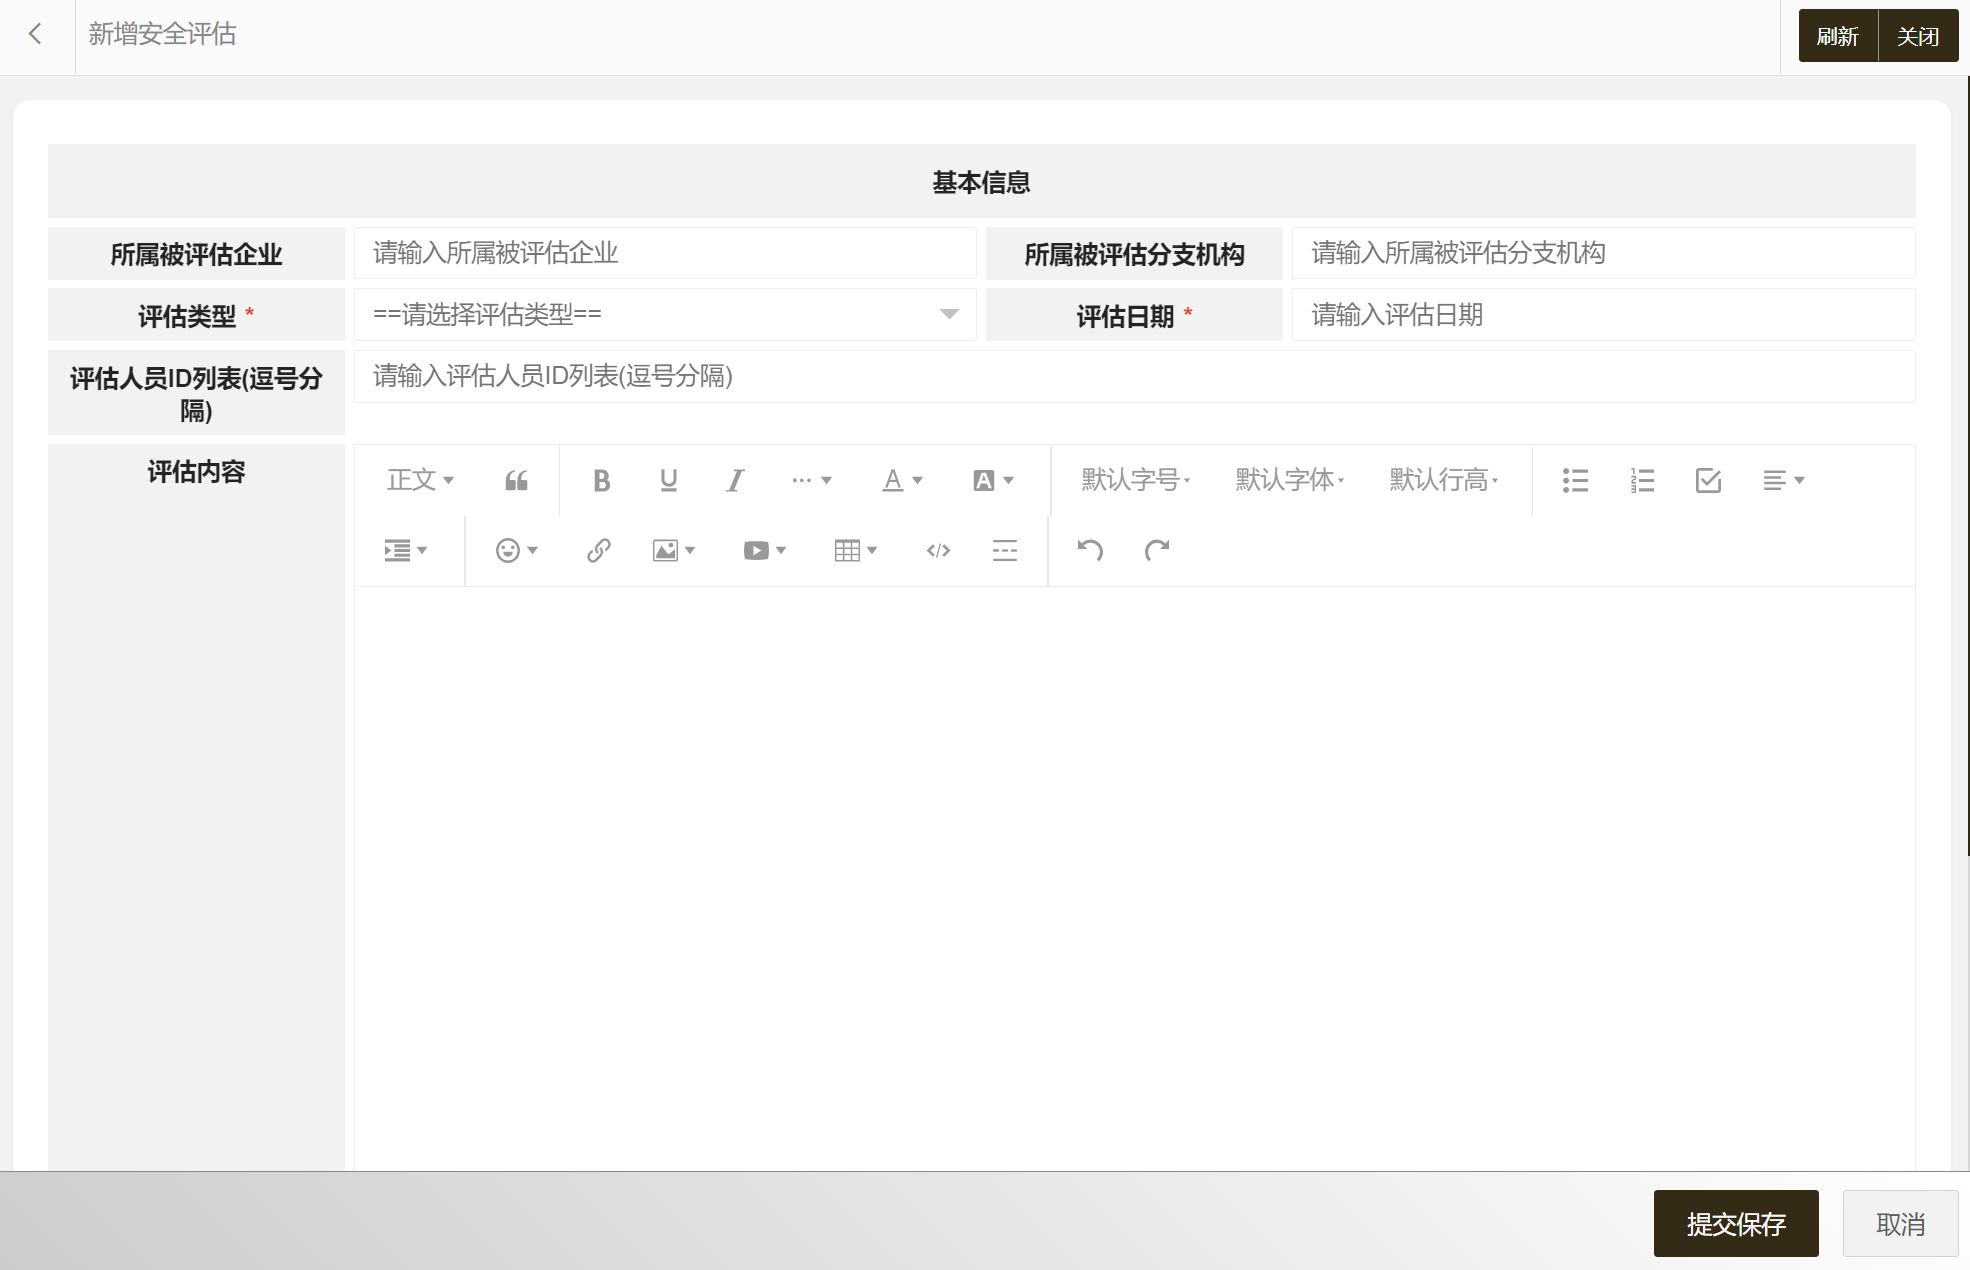Insert code block icon
This screenshot has width=1970, height=1270.
coord(938,550)
